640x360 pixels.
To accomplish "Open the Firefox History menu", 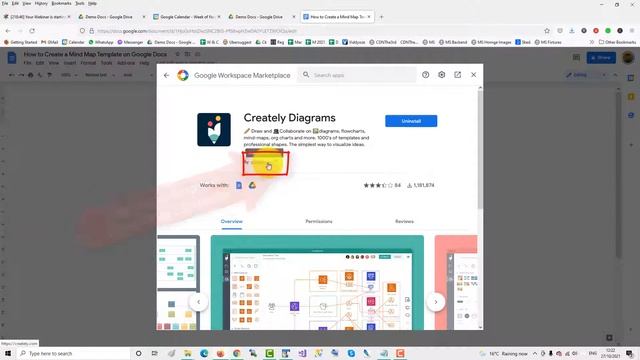I will [x=41, y=3].
